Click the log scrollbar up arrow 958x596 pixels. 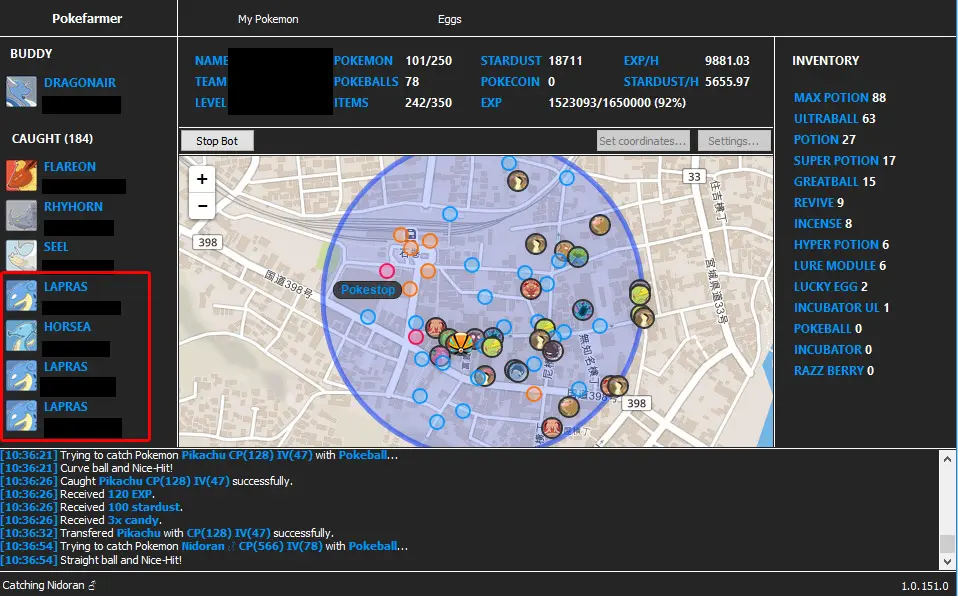tap(947, 458)
